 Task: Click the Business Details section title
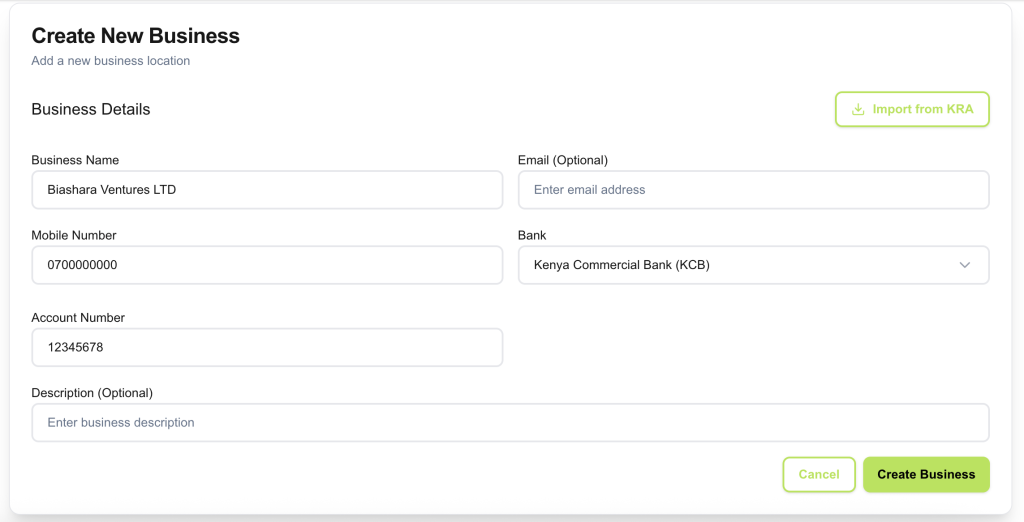click(91, 109)
